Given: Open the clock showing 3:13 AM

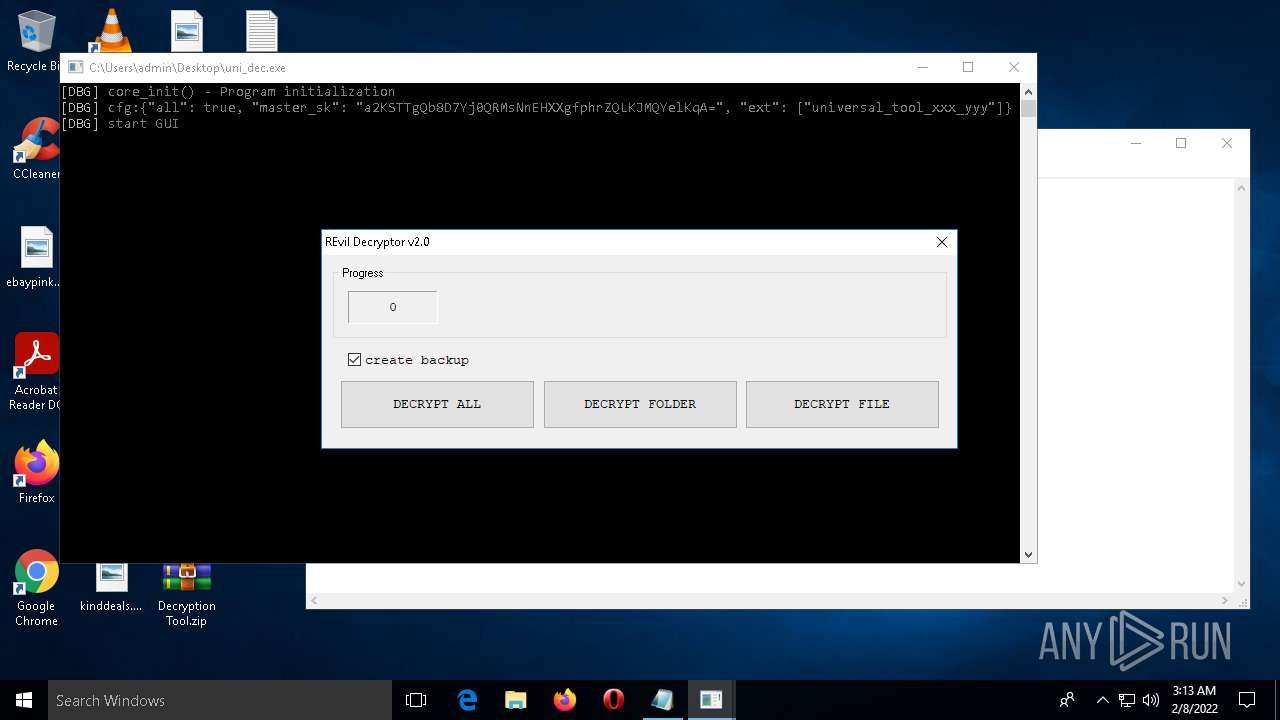Looking at the screenshot, I should 1194,700.
